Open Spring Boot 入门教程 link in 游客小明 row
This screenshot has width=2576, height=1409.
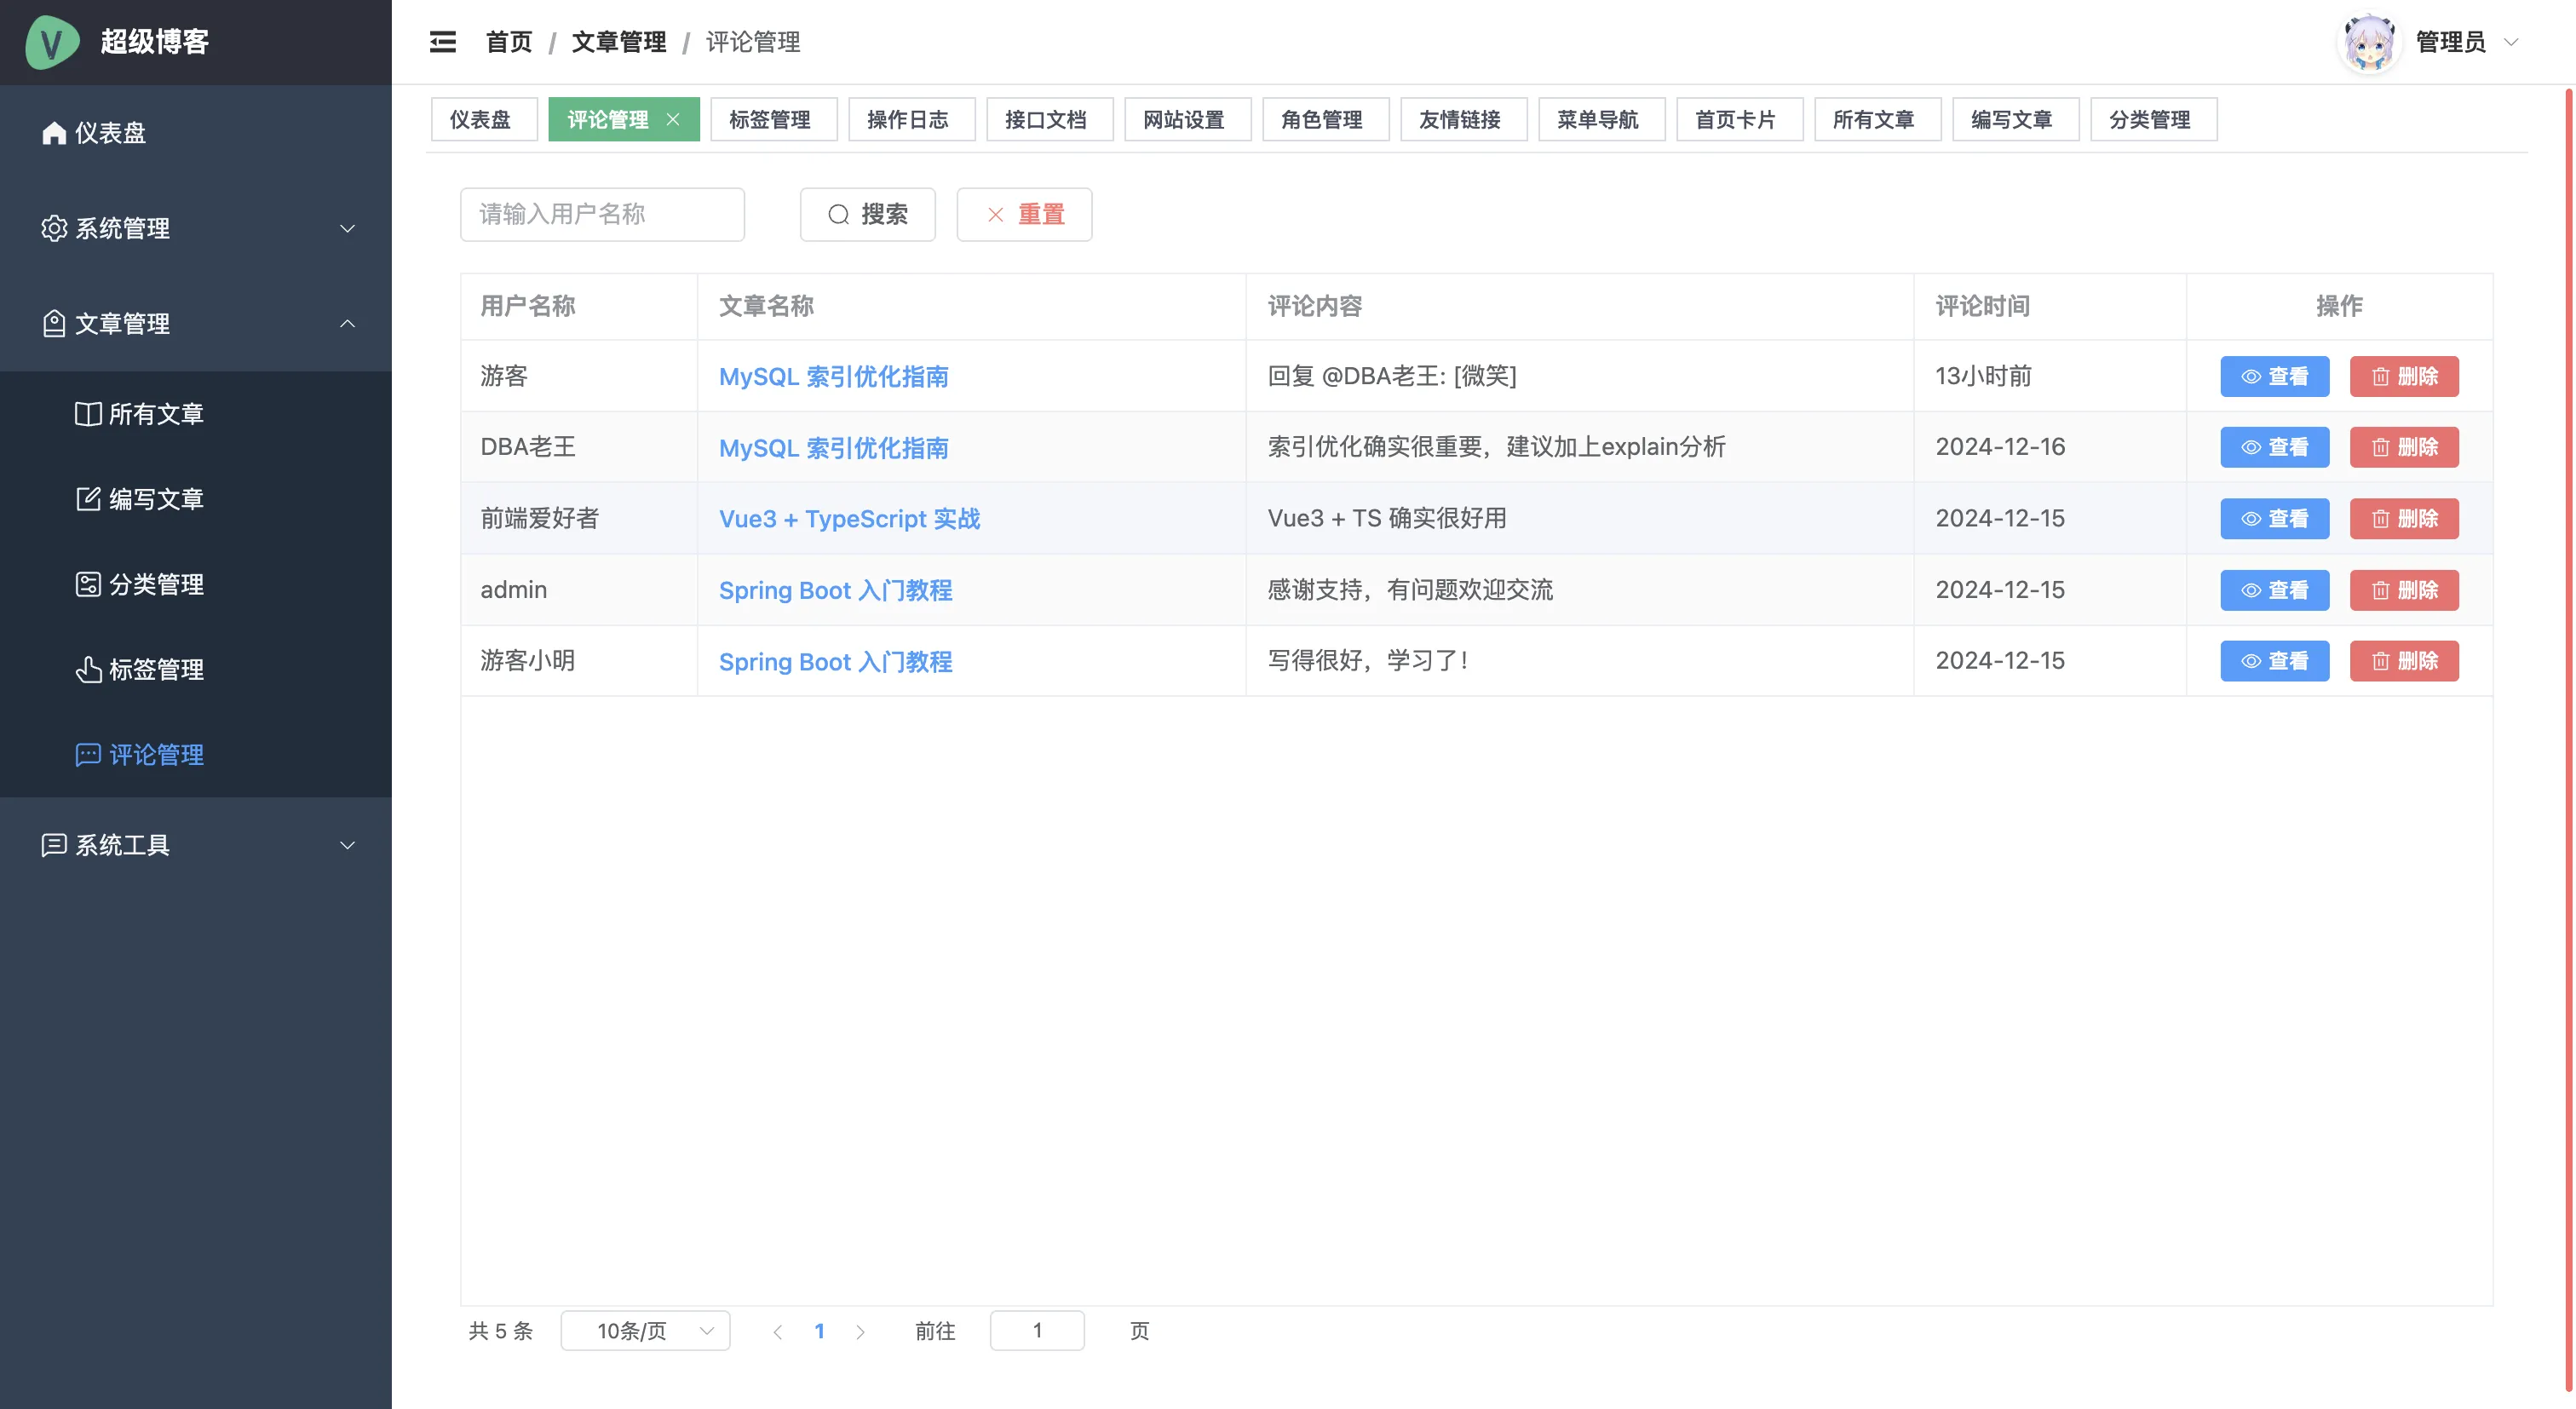click(835, 661)
